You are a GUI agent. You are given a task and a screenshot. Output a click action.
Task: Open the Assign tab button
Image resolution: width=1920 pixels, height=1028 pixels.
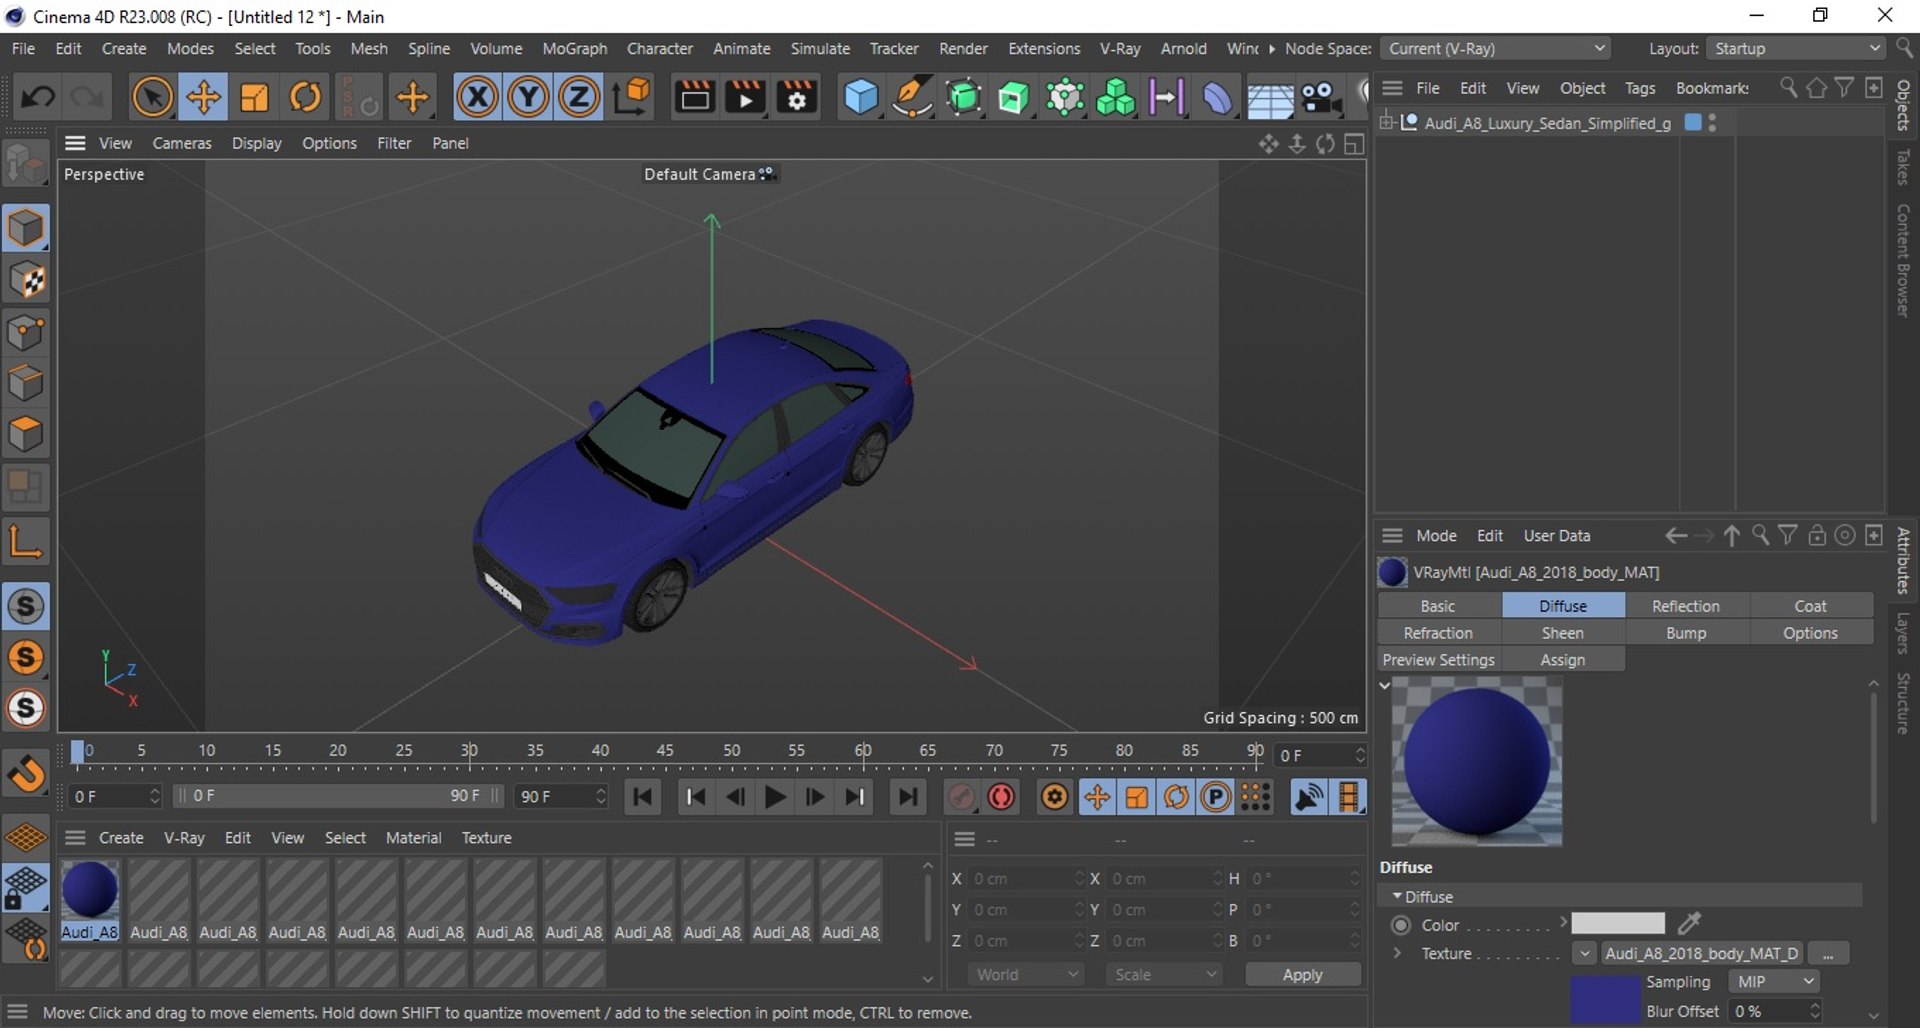(x=1563, y=660)
